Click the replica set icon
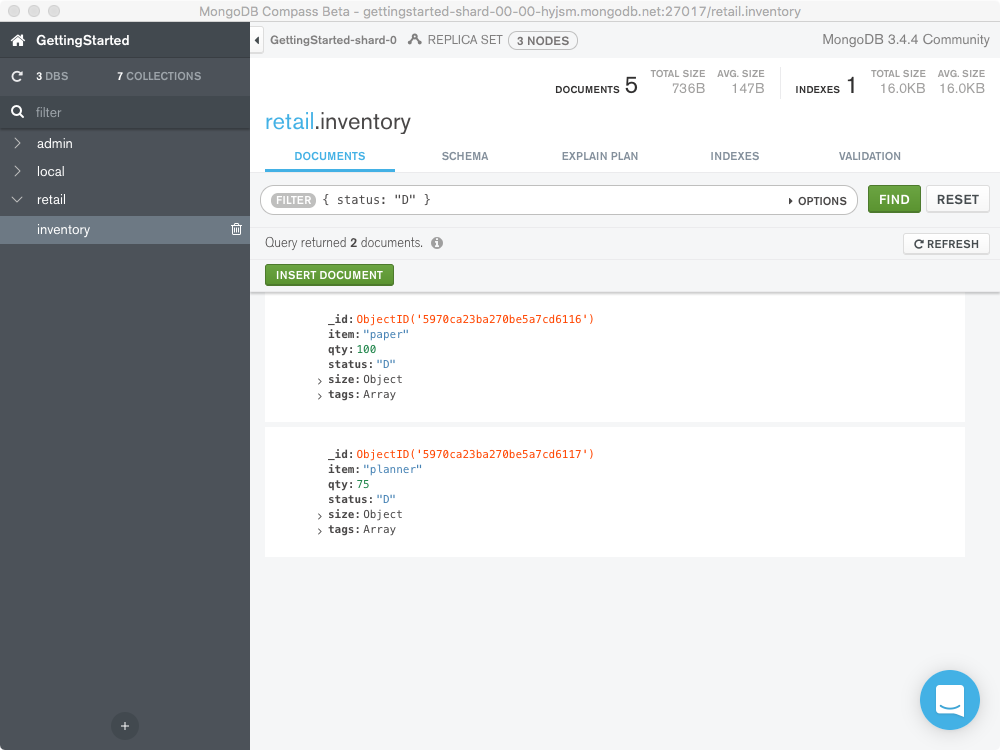The height and width of the screenshot is (750, 1000). [414, 41]
